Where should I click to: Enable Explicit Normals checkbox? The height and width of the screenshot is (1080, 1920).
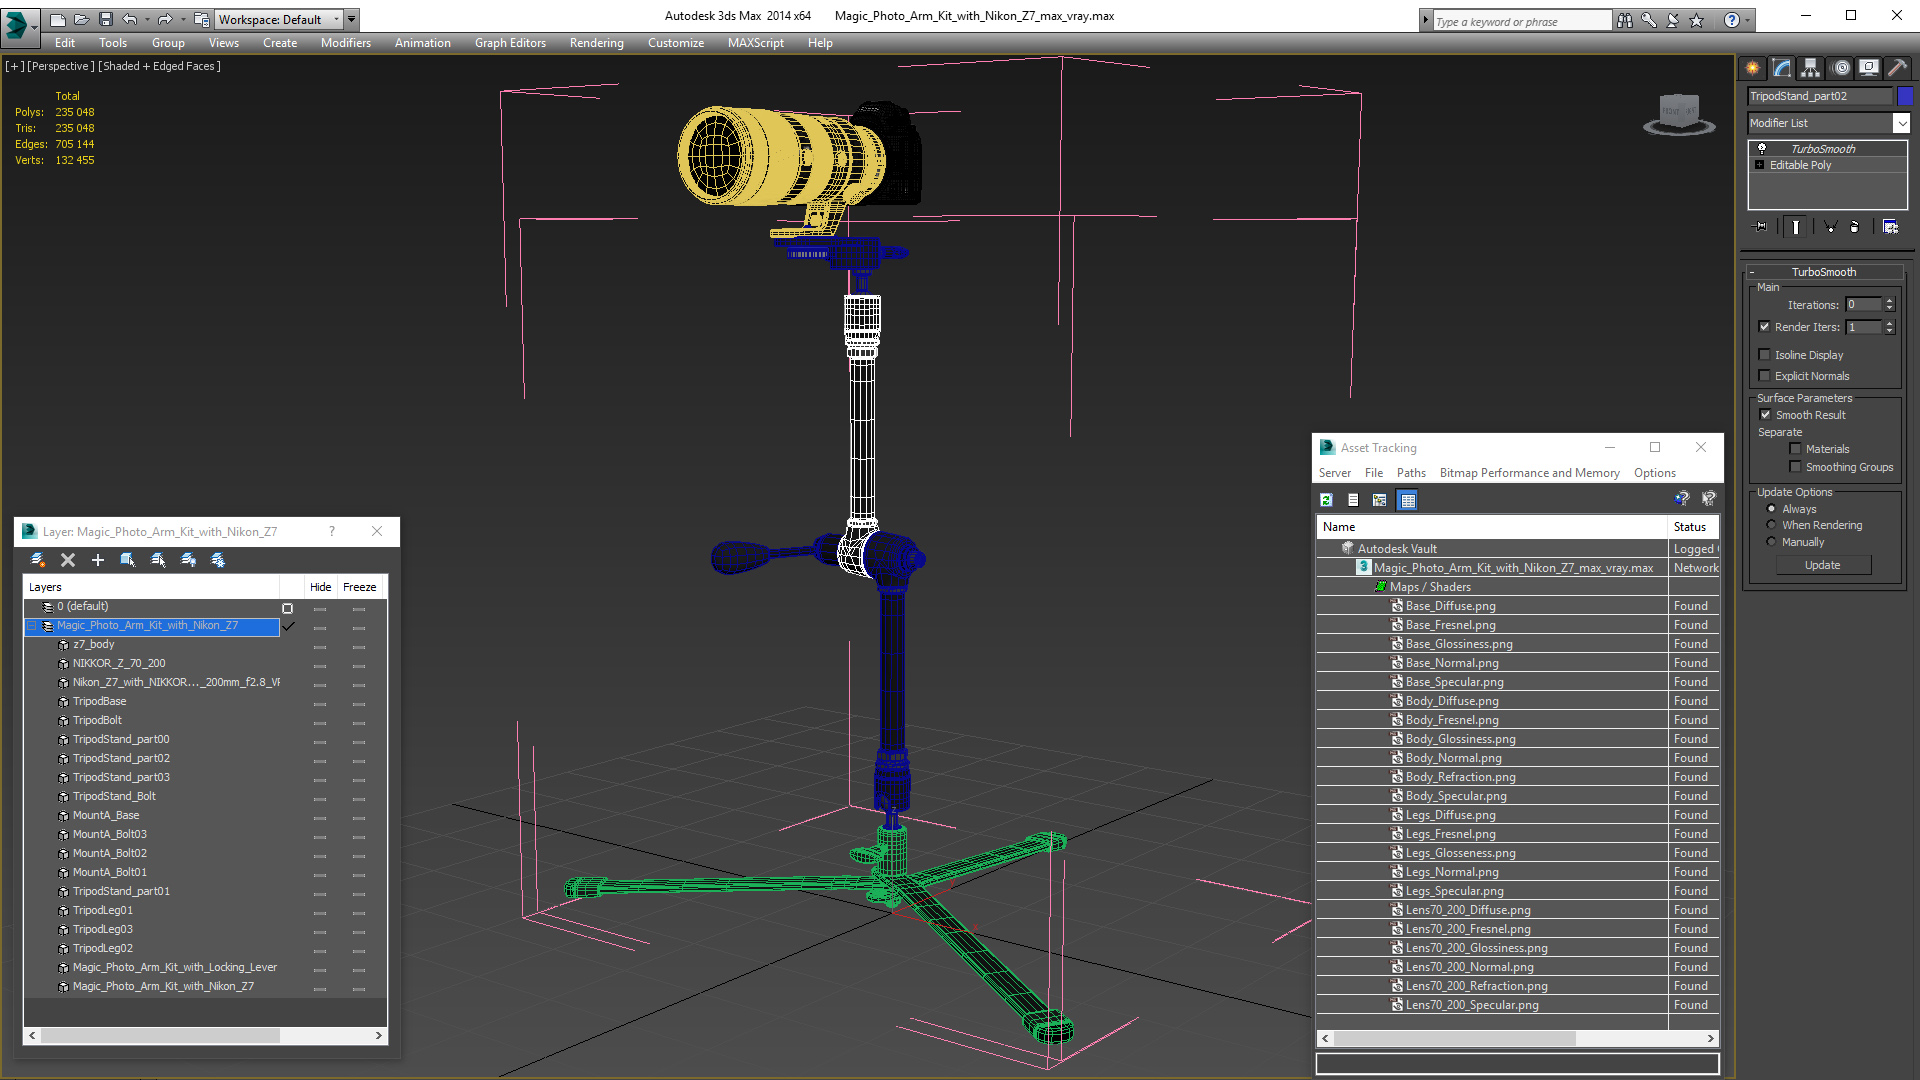point(1765,376)
